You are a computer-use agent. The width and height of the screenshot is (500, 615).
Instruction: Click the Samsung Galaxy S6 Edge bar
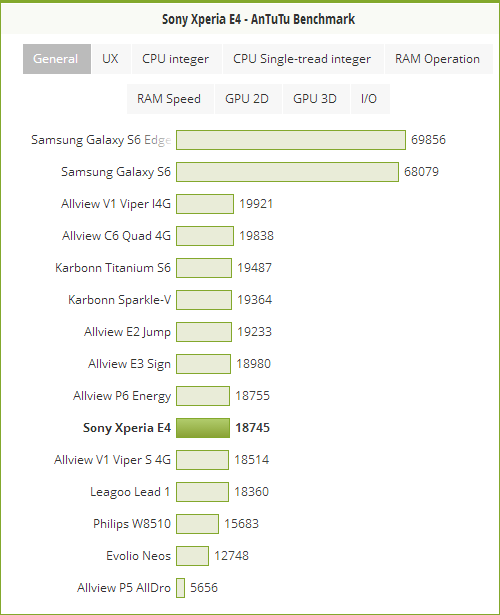(291, 140)
